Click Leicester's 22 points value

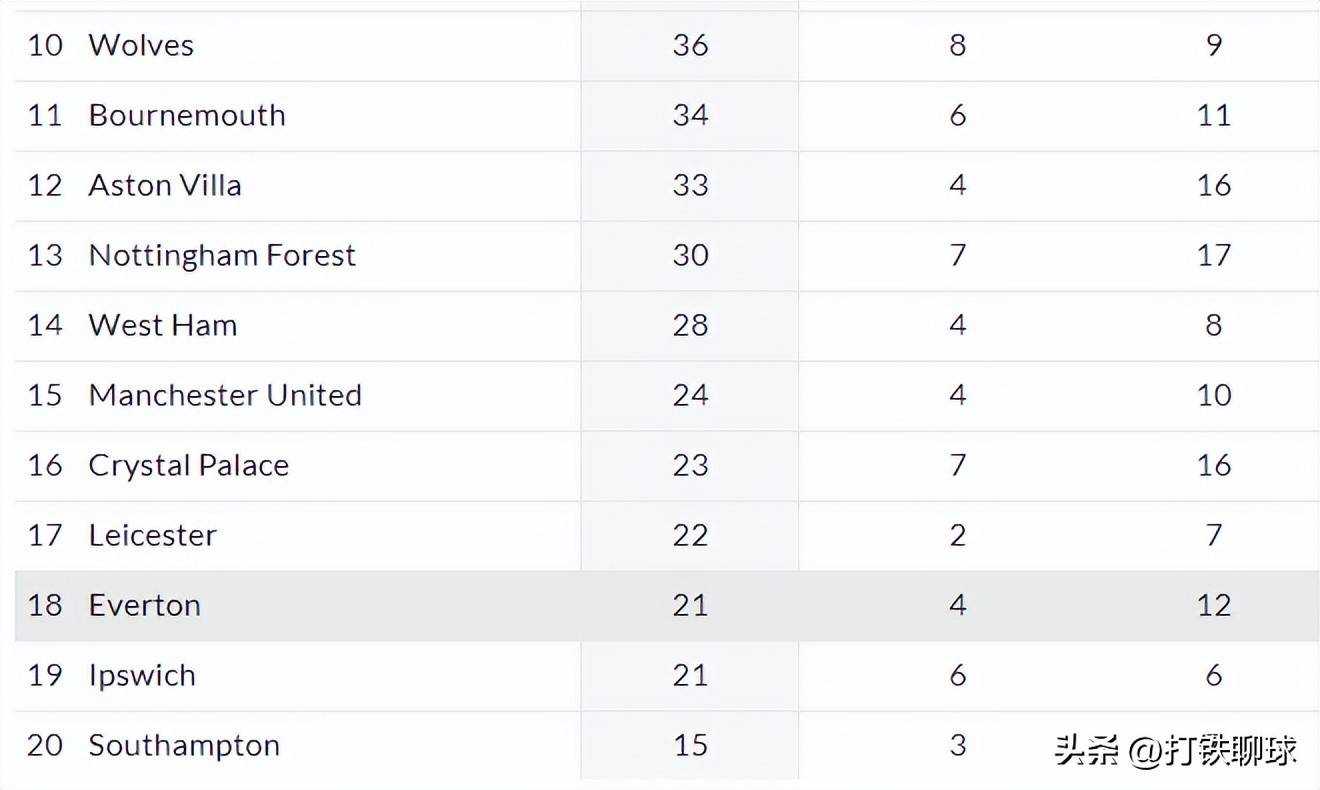pyautogui.click(x=690, y=535)
